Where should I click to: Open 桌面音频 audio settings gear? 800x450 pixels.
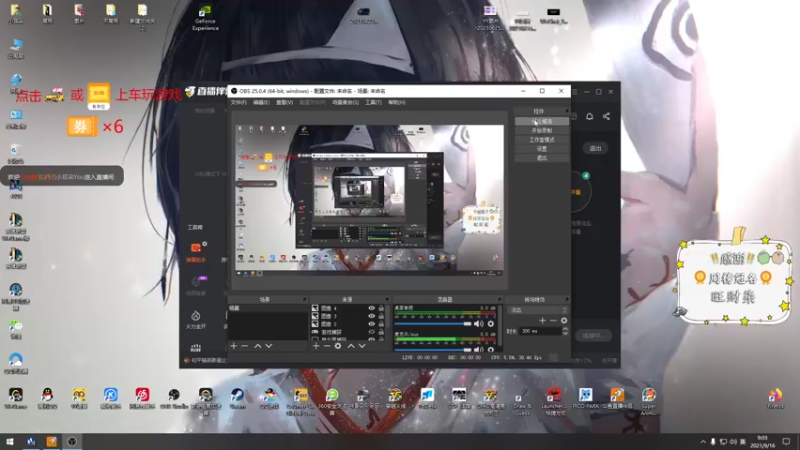491,323
